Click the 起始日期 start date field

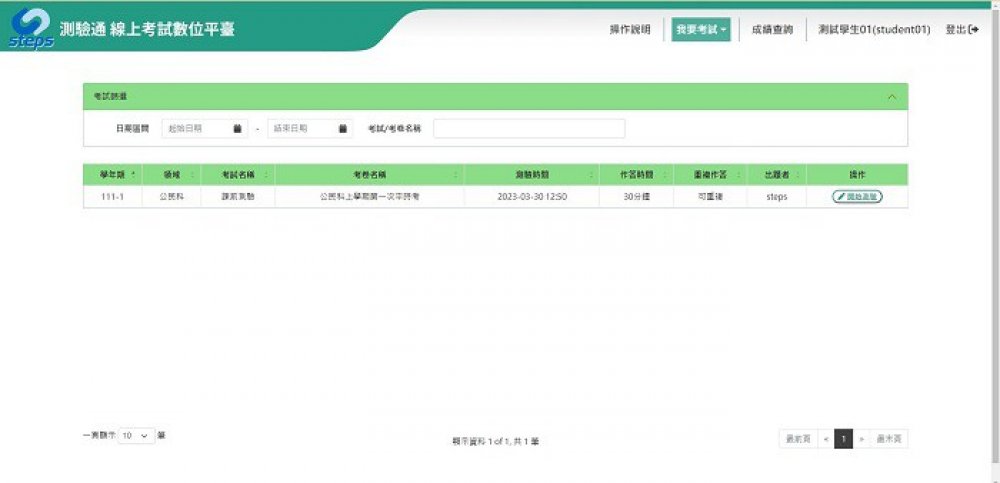click(195, 129)
